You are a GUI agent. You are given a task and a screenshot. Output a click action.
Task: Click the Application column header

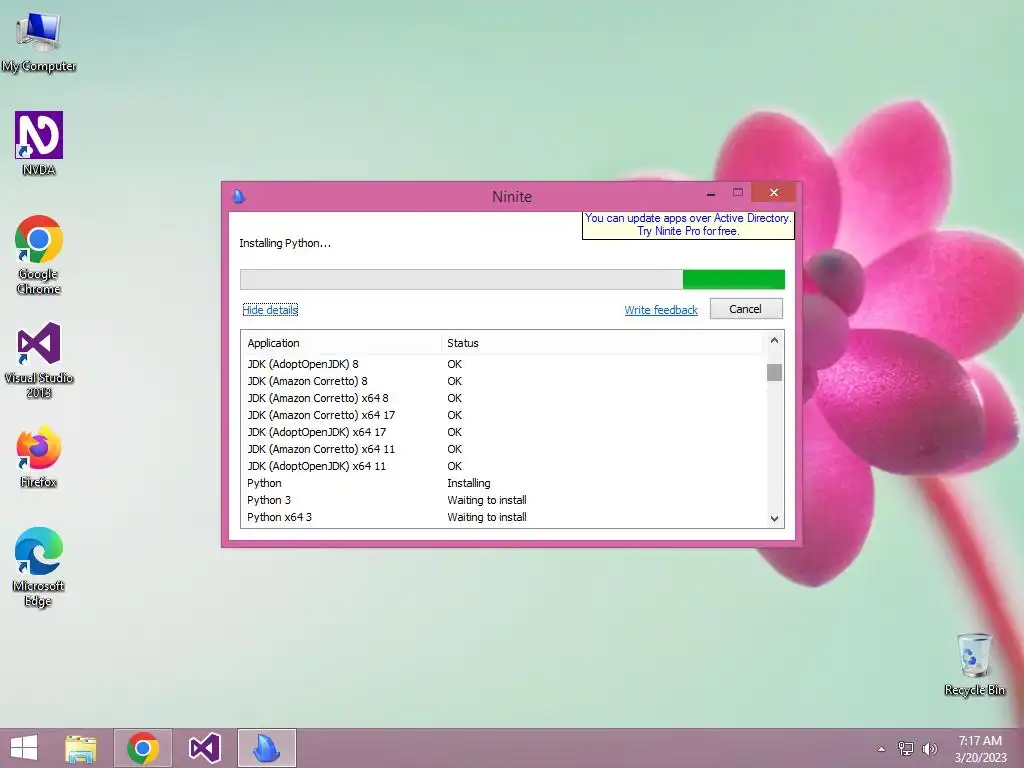342,343
